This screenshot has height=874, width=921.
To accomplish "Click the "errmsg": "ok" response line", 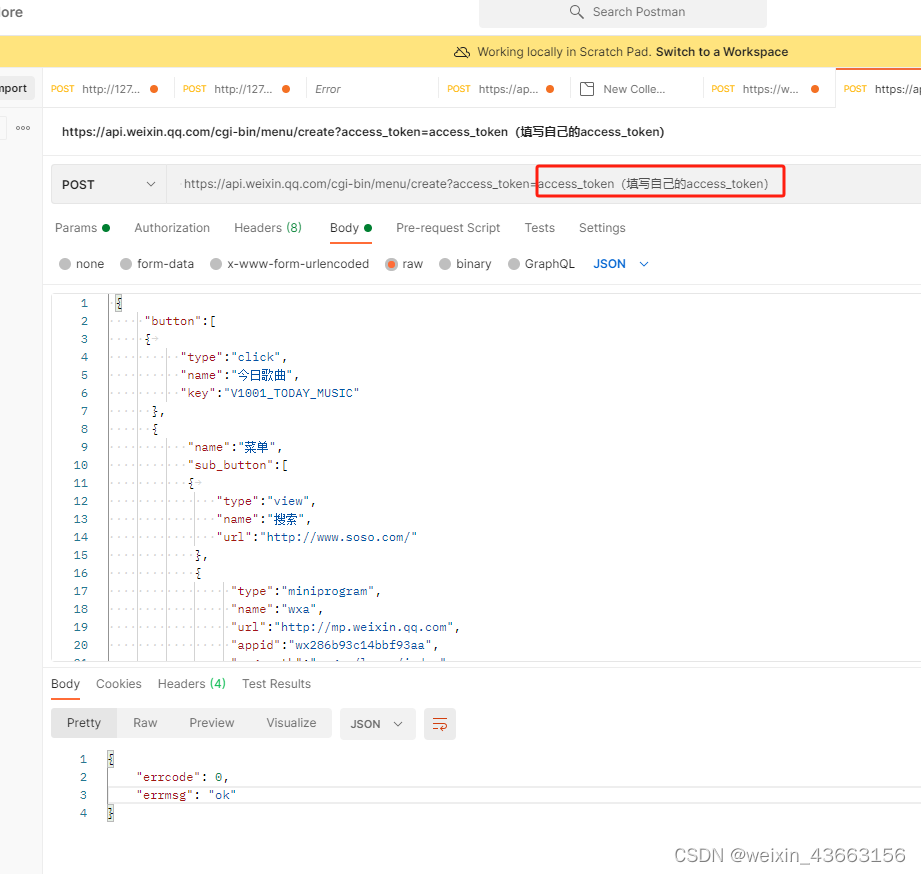I will (x=186, y=795).
